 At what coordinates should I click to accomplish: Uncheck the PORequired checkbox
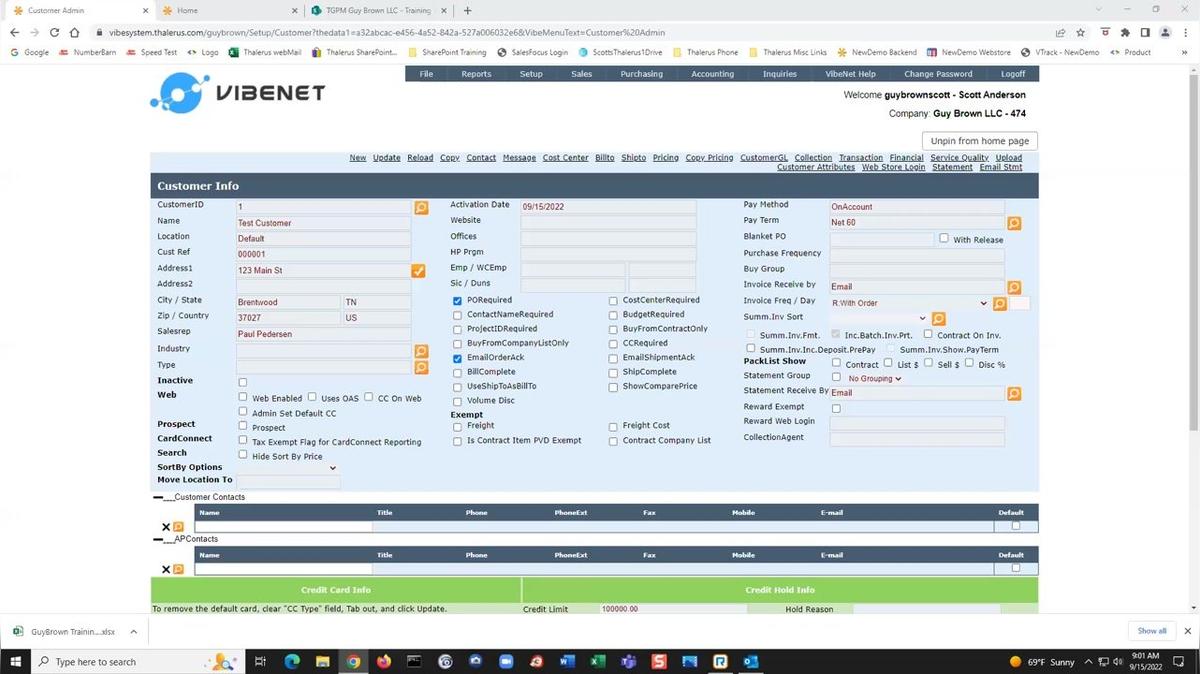(458, 300)
